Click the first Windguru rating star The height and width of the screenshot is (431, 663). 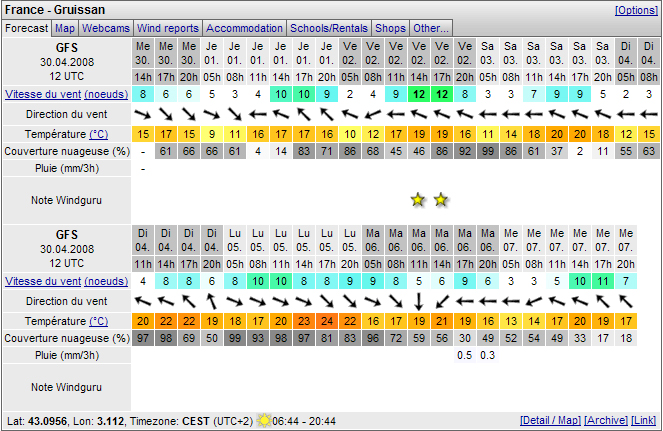pyautogui.click(x=418, y=199)
